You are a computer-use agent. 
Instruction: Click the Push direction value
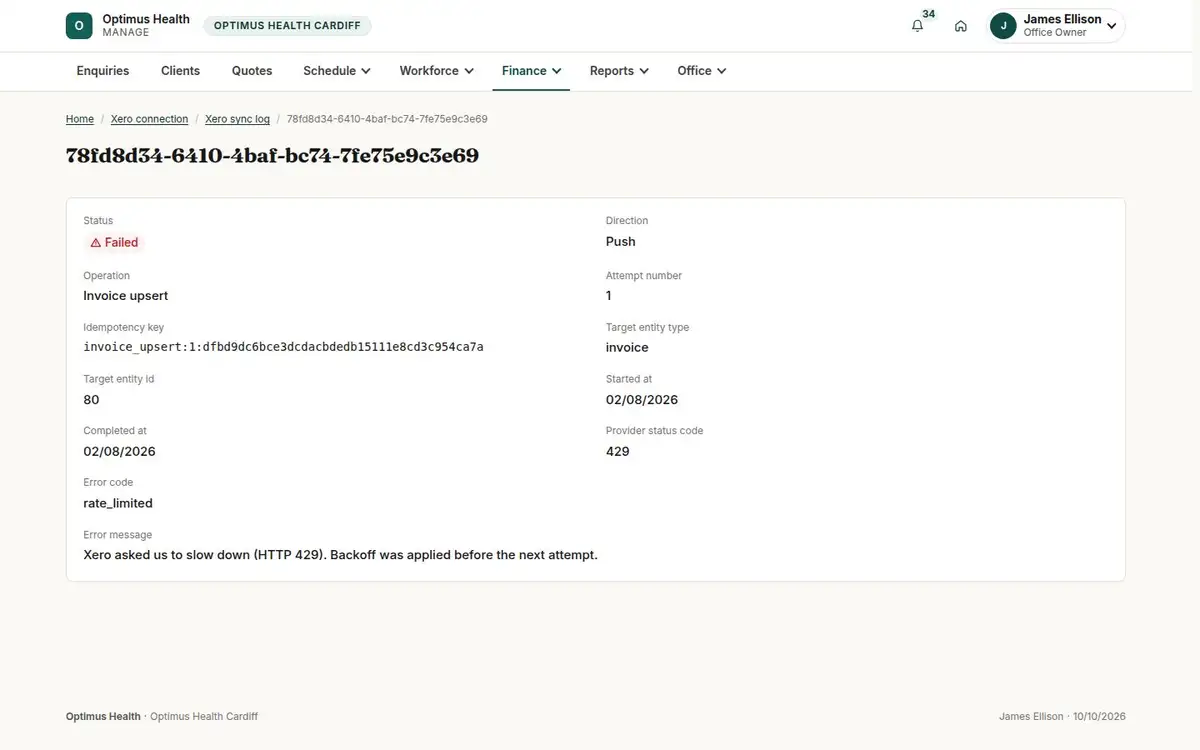pos(621,241)
